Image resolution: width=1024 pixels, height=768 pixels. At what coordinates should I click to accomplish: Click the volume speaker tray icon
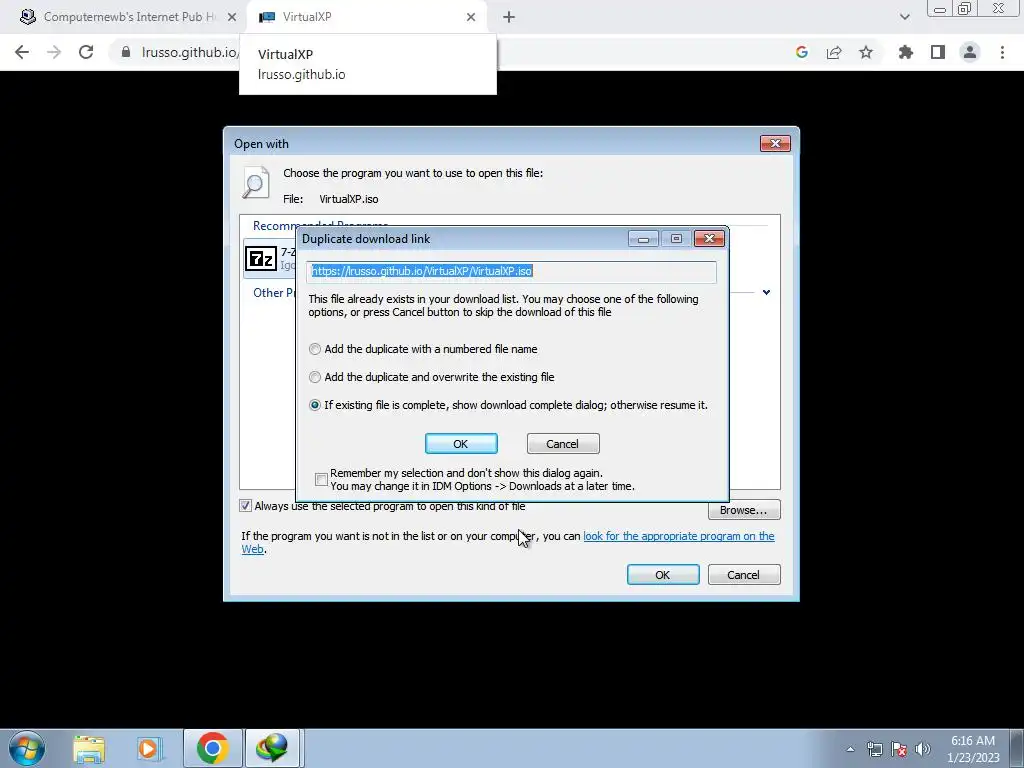pos(923,749)
